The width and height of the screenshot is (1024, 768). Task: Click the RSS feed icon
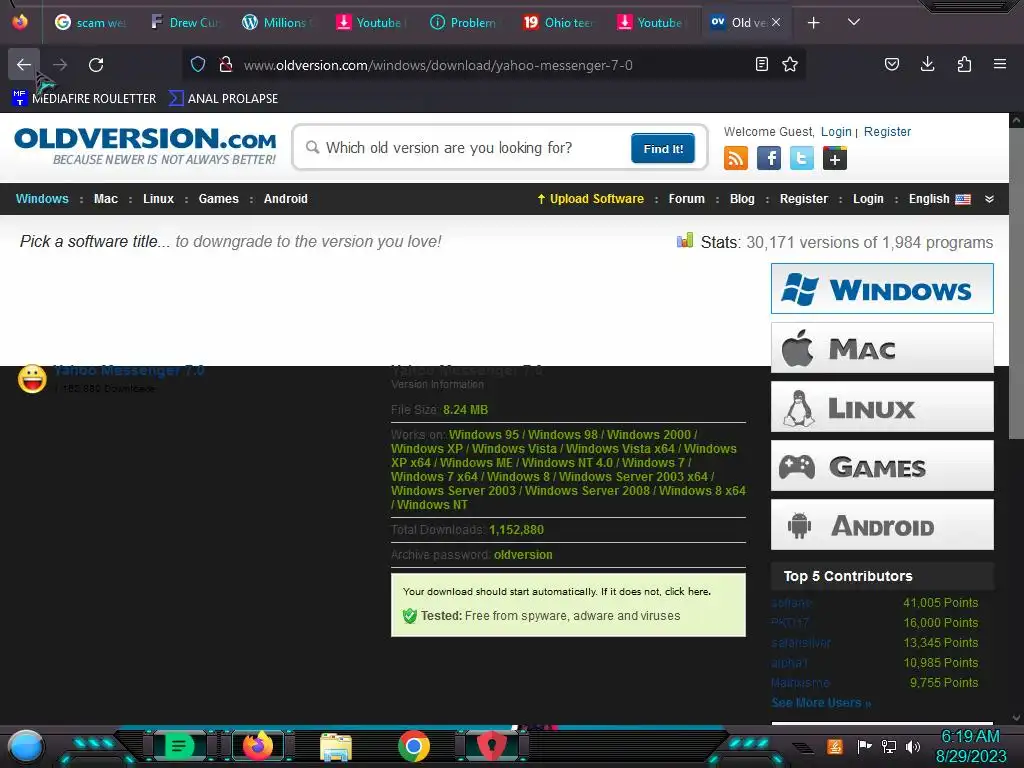[x=736, y=158]
